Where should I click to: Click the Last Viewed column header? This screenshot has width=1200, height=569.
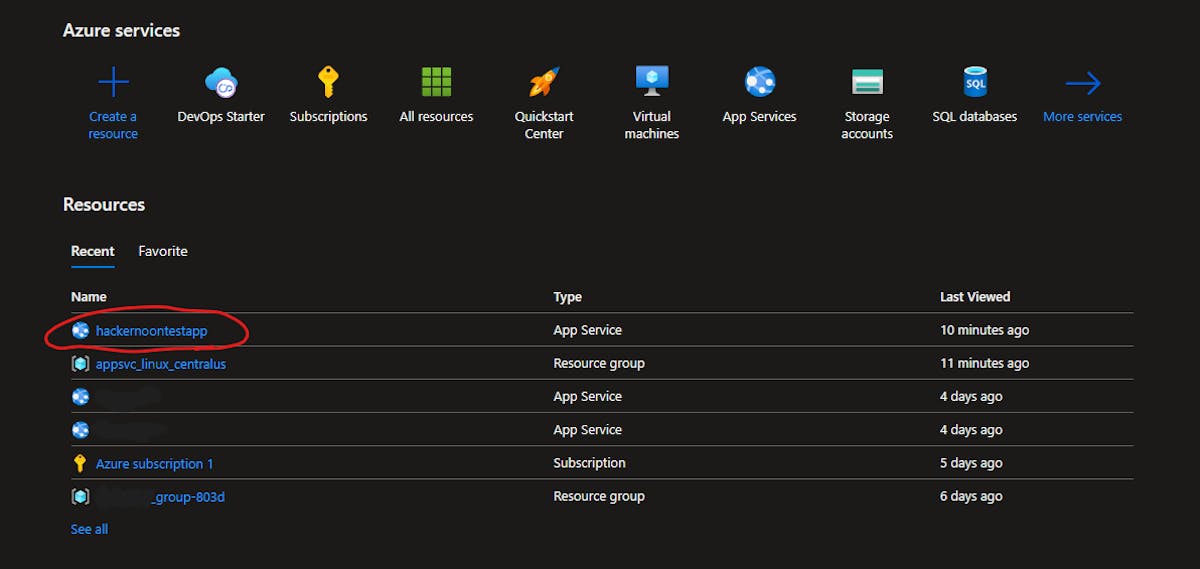975,297
